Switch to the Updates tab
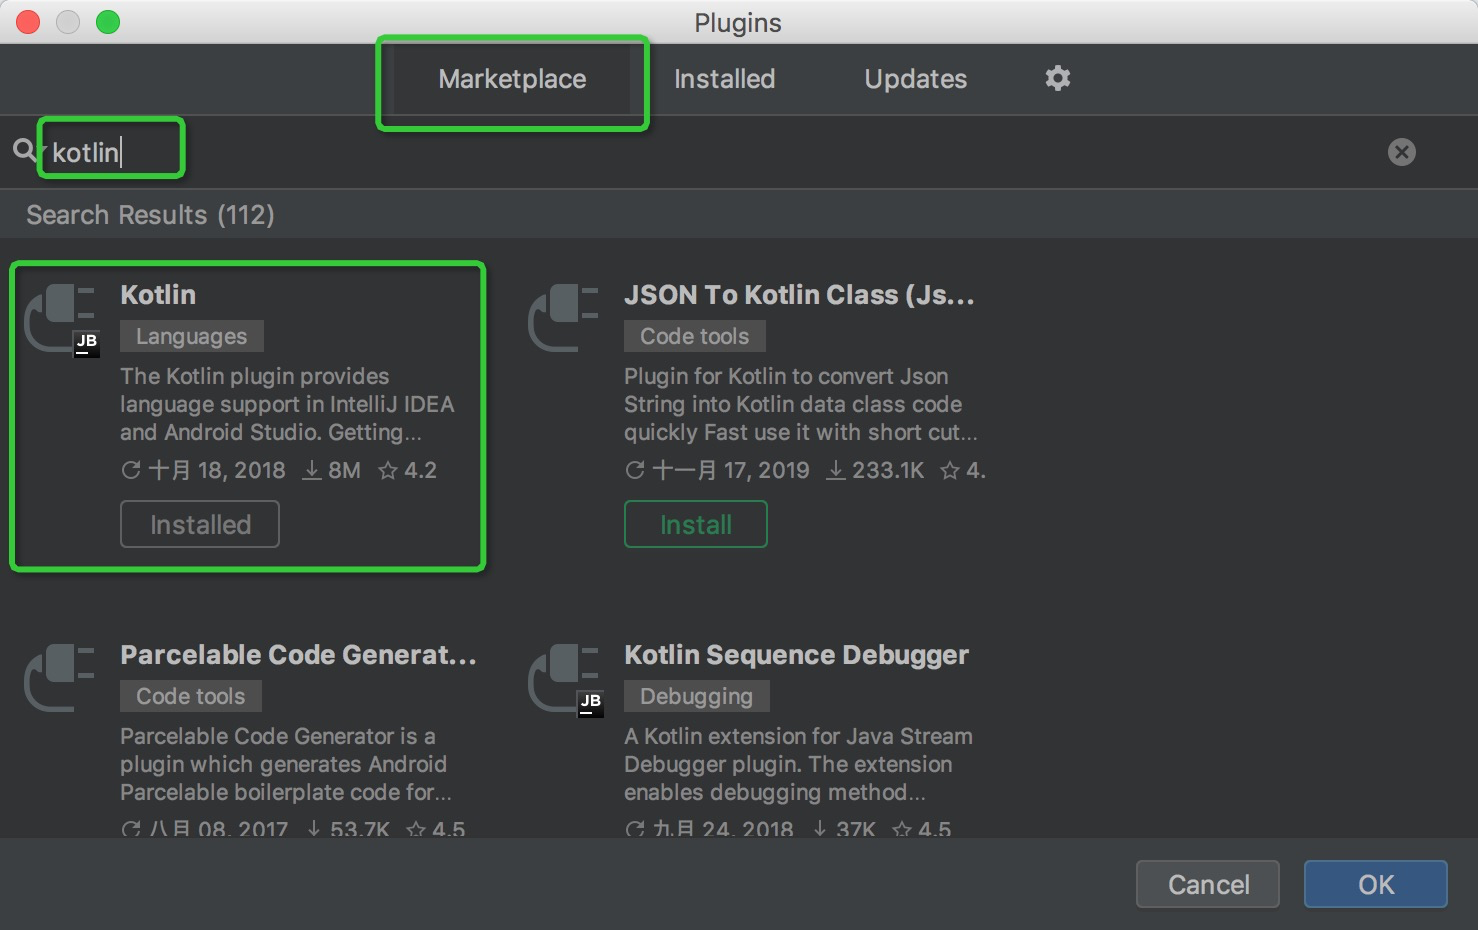1478x930 pixels. [x=915, y=79]
